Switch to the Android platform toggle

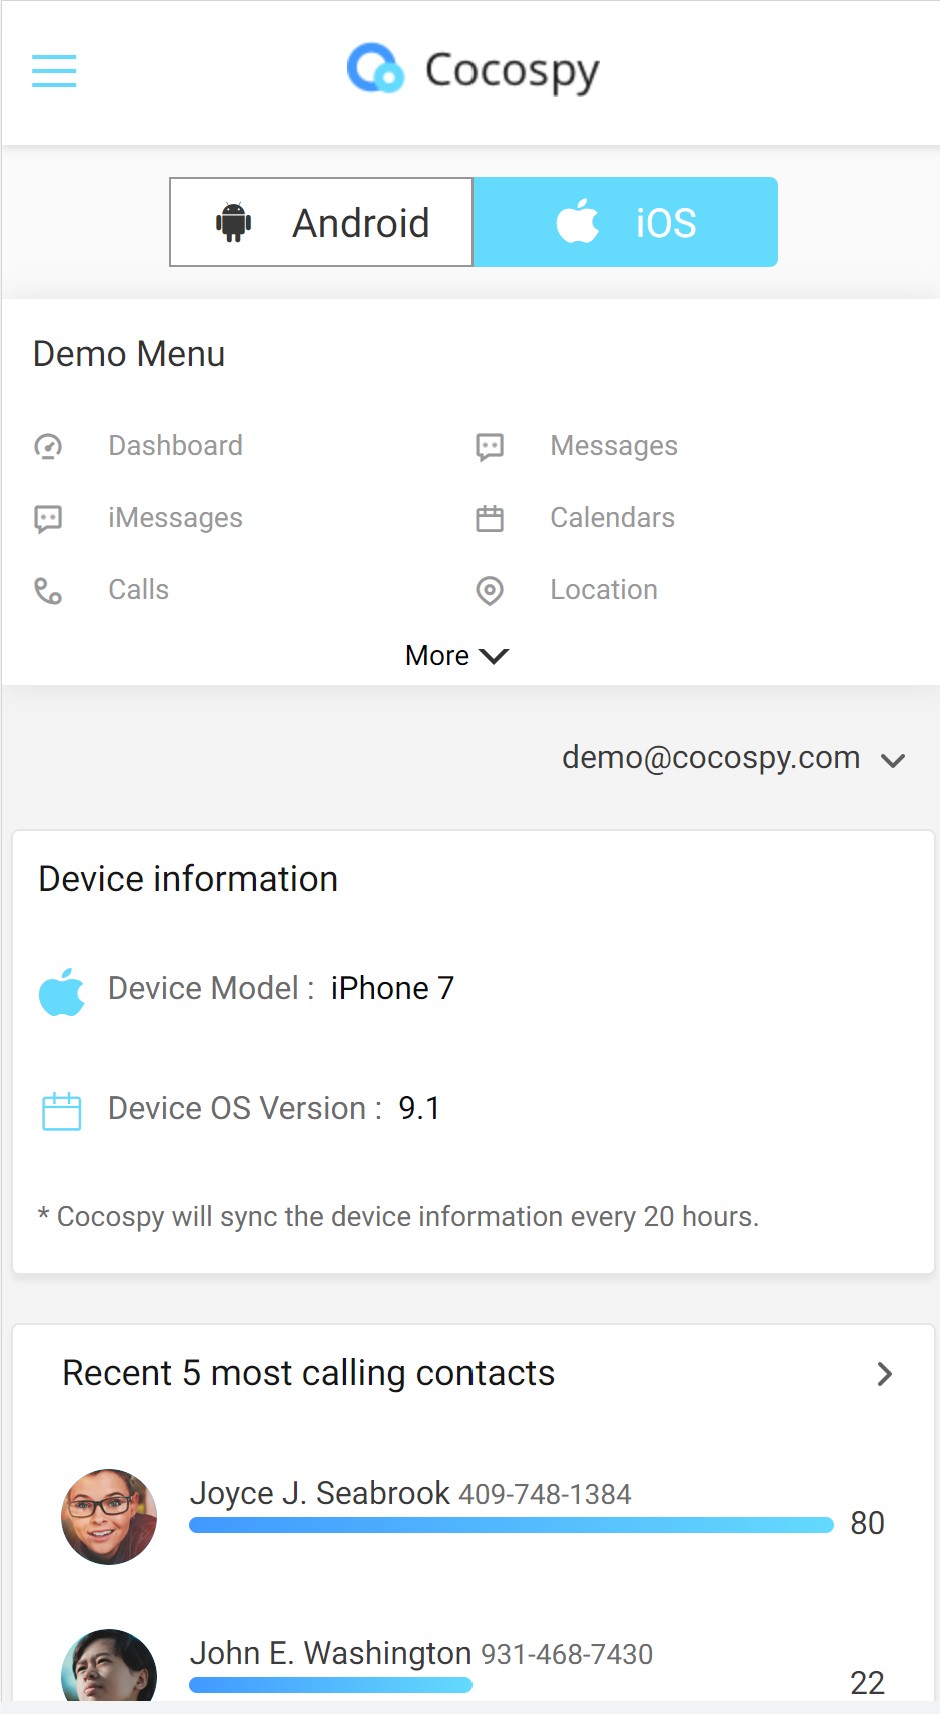click(x=321, y=222)
